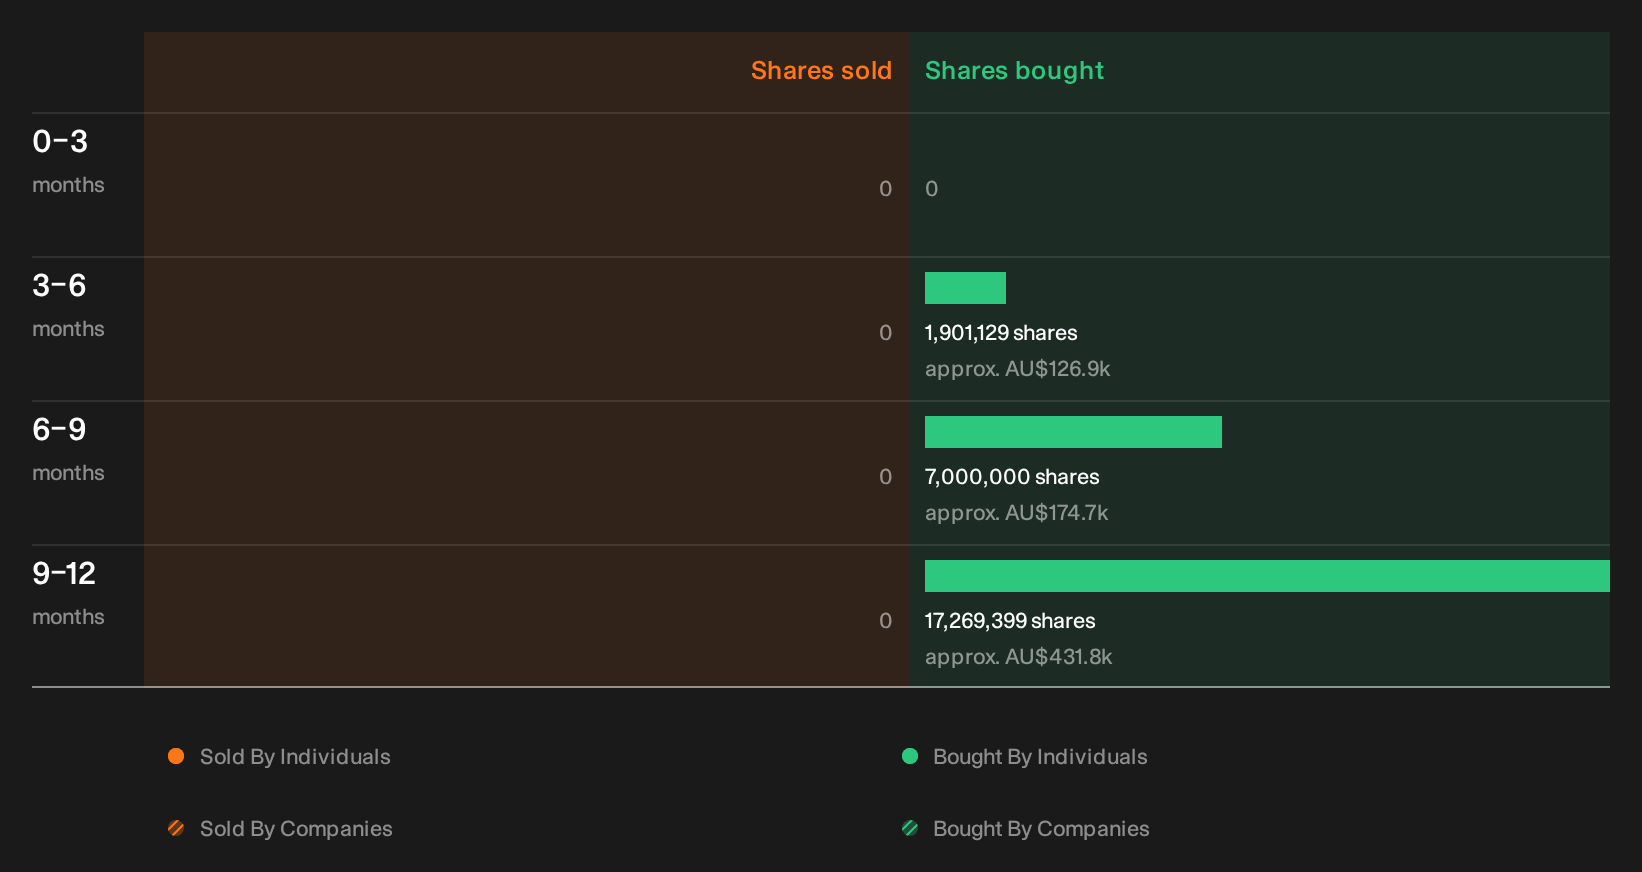This screenshot has height=872, width=1642.
Task: Click the 9-12 months shares sold zero
Action: click(886, 621)
